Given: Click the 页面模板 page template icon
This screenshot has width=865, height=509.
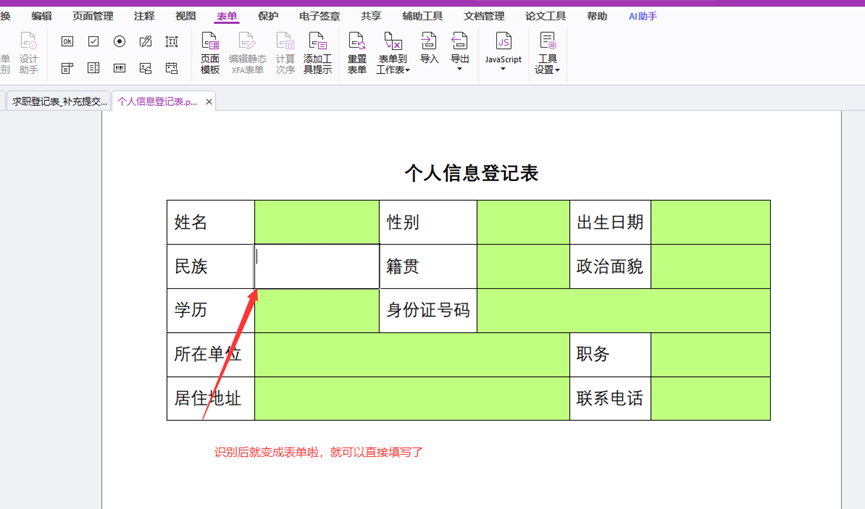Looking at the screenshot, I should (210, 52).
